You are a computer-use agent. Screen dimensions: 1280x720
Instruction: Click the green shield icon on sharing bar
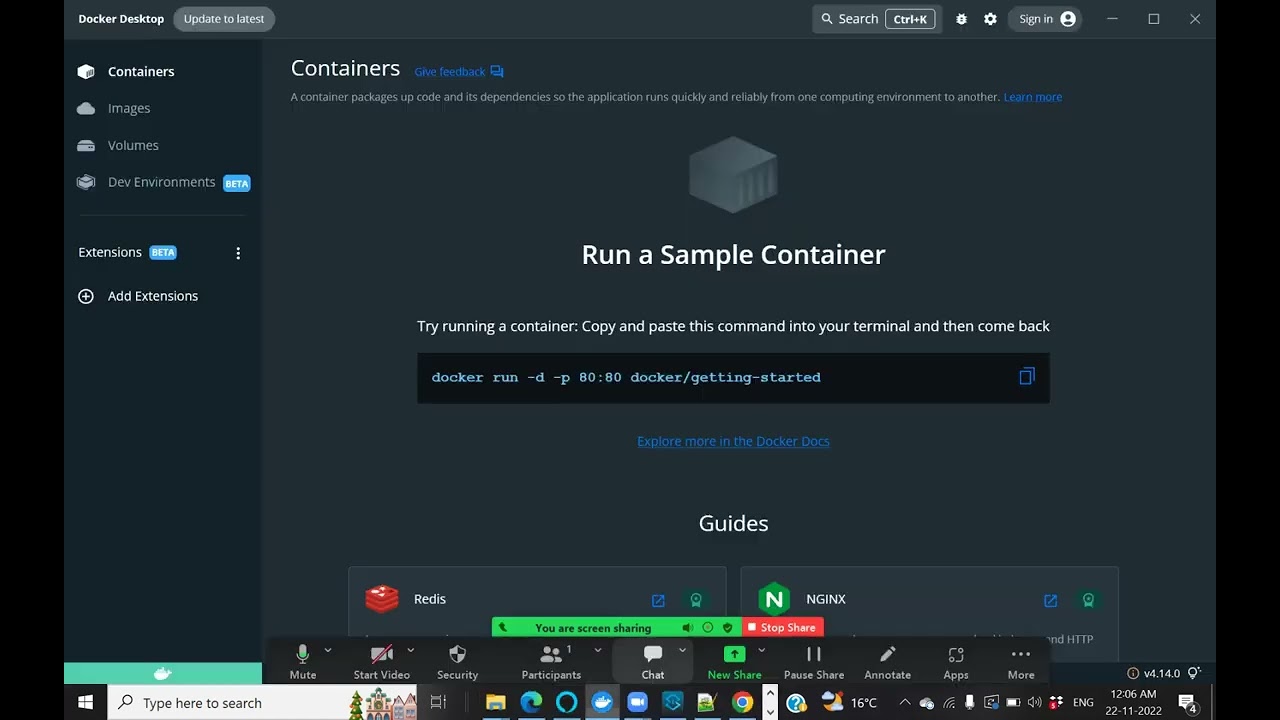coord(728,628)
